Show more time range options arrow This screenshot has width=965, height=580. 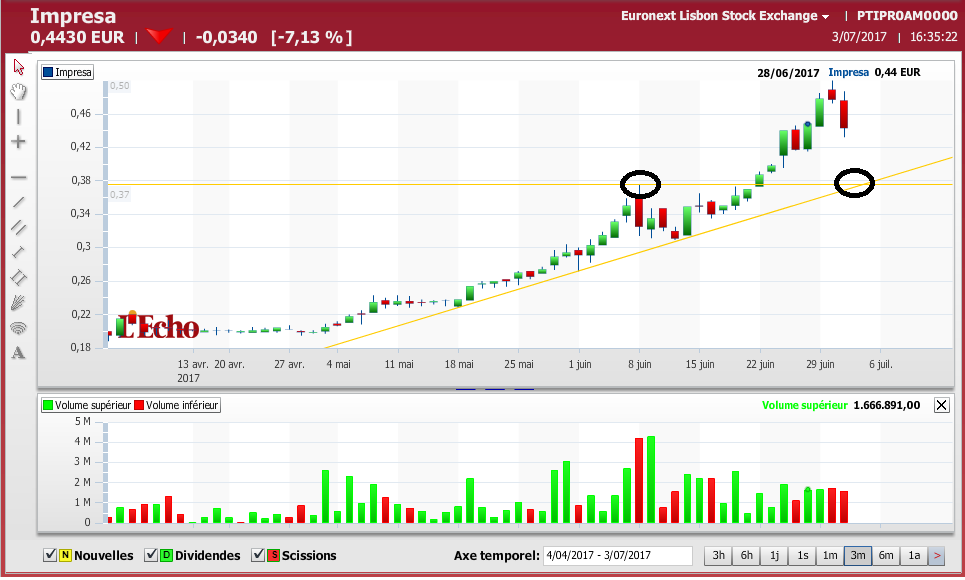(937, 555)
